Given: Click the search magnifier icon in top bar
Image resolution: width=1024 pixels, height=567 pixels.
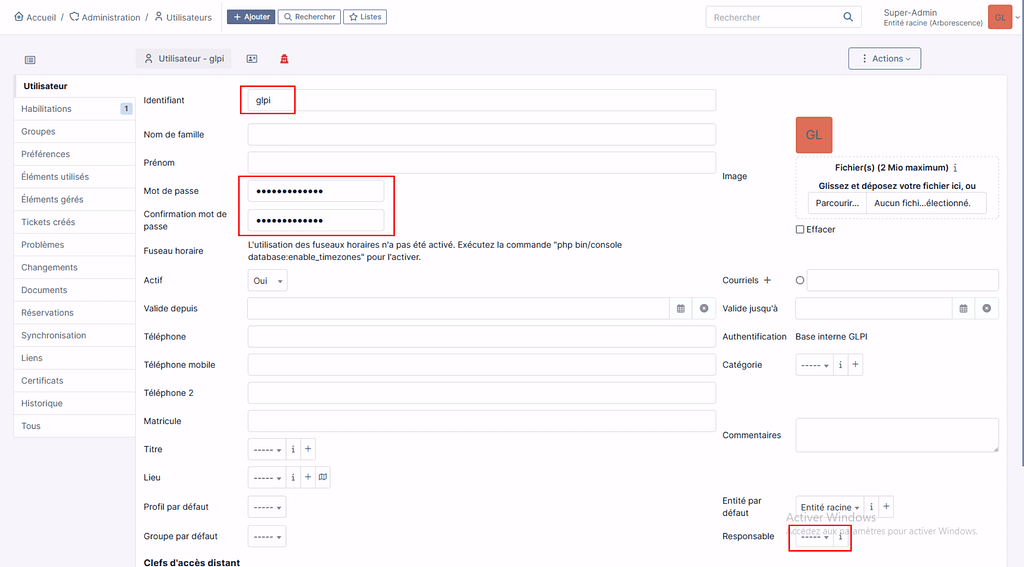Looking at the screenshot, I should tap(848, 17).
